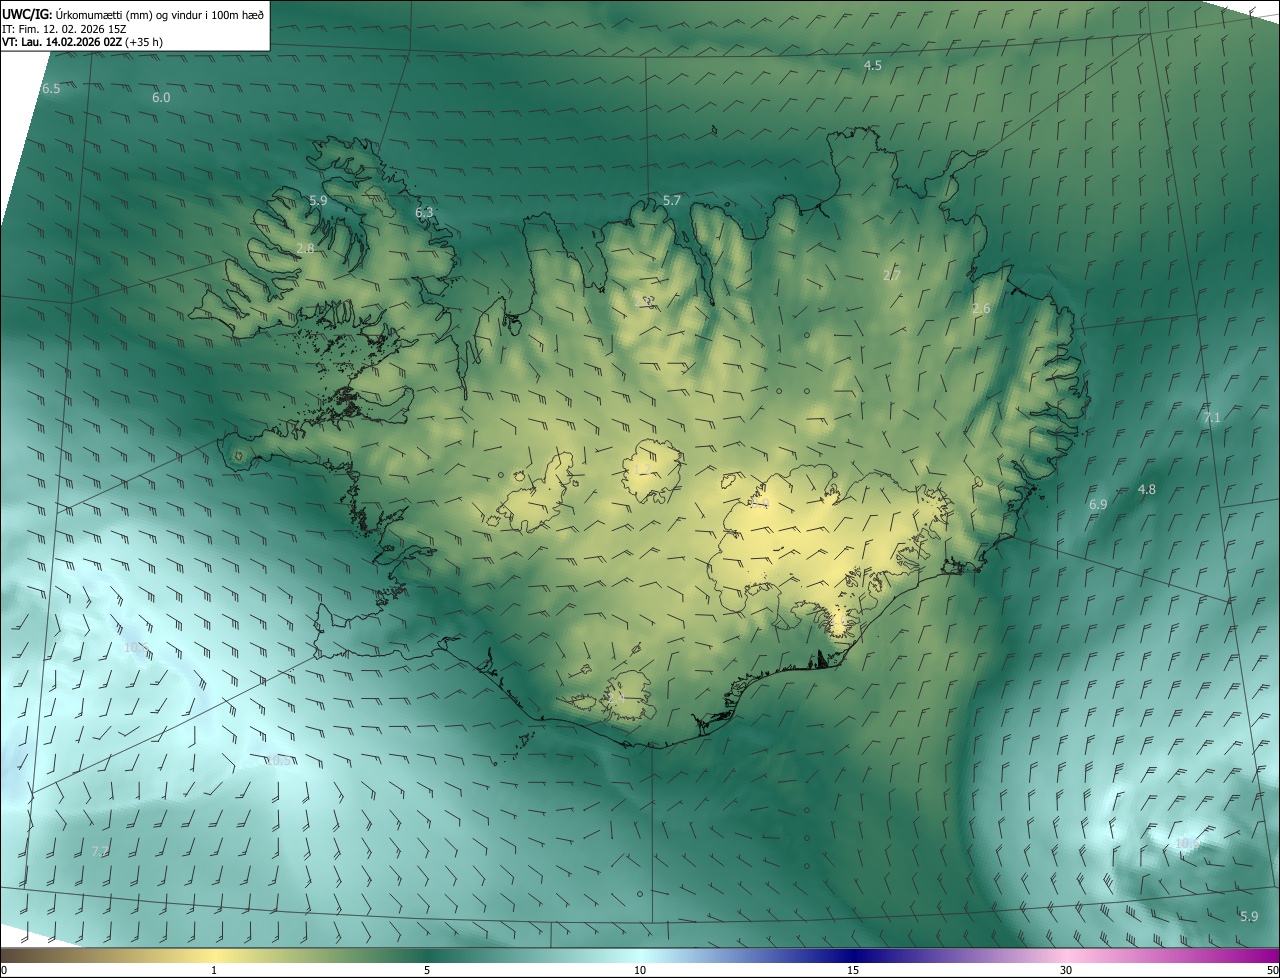
Task: Select the 2.6 value label on the map
Action: click(x=981, y=309)
